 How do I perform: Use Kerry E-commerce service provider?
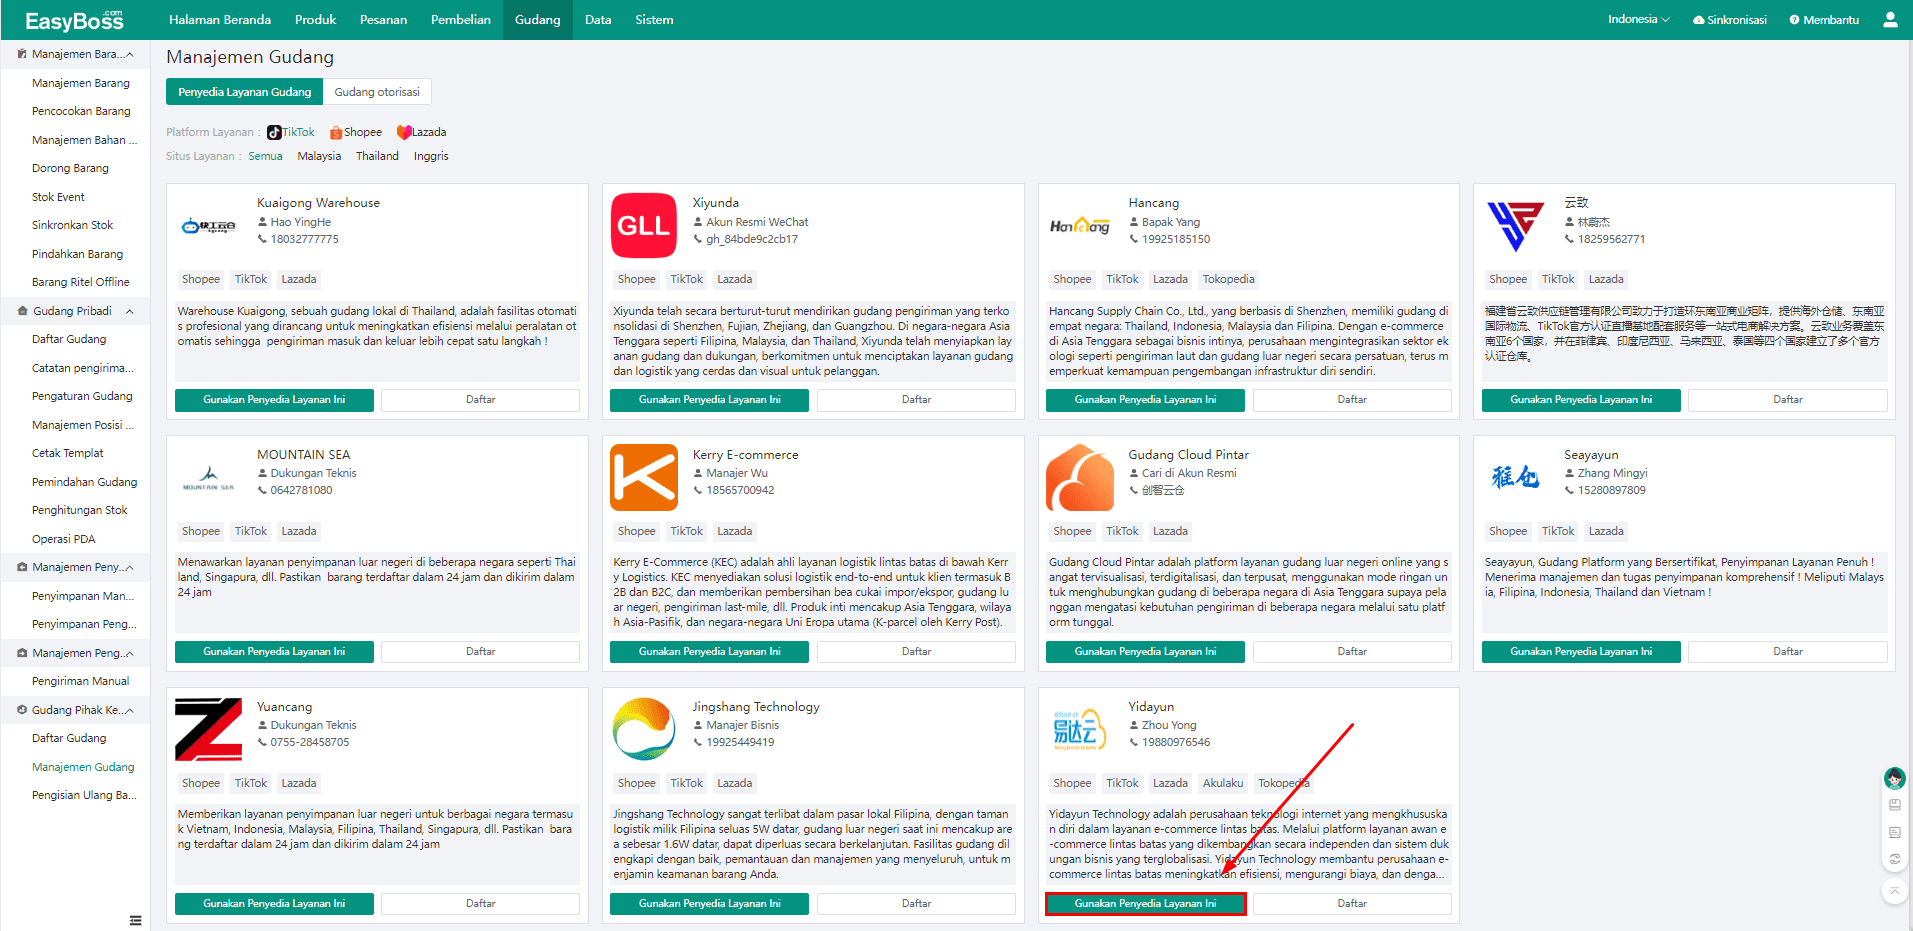pos(710,651)
